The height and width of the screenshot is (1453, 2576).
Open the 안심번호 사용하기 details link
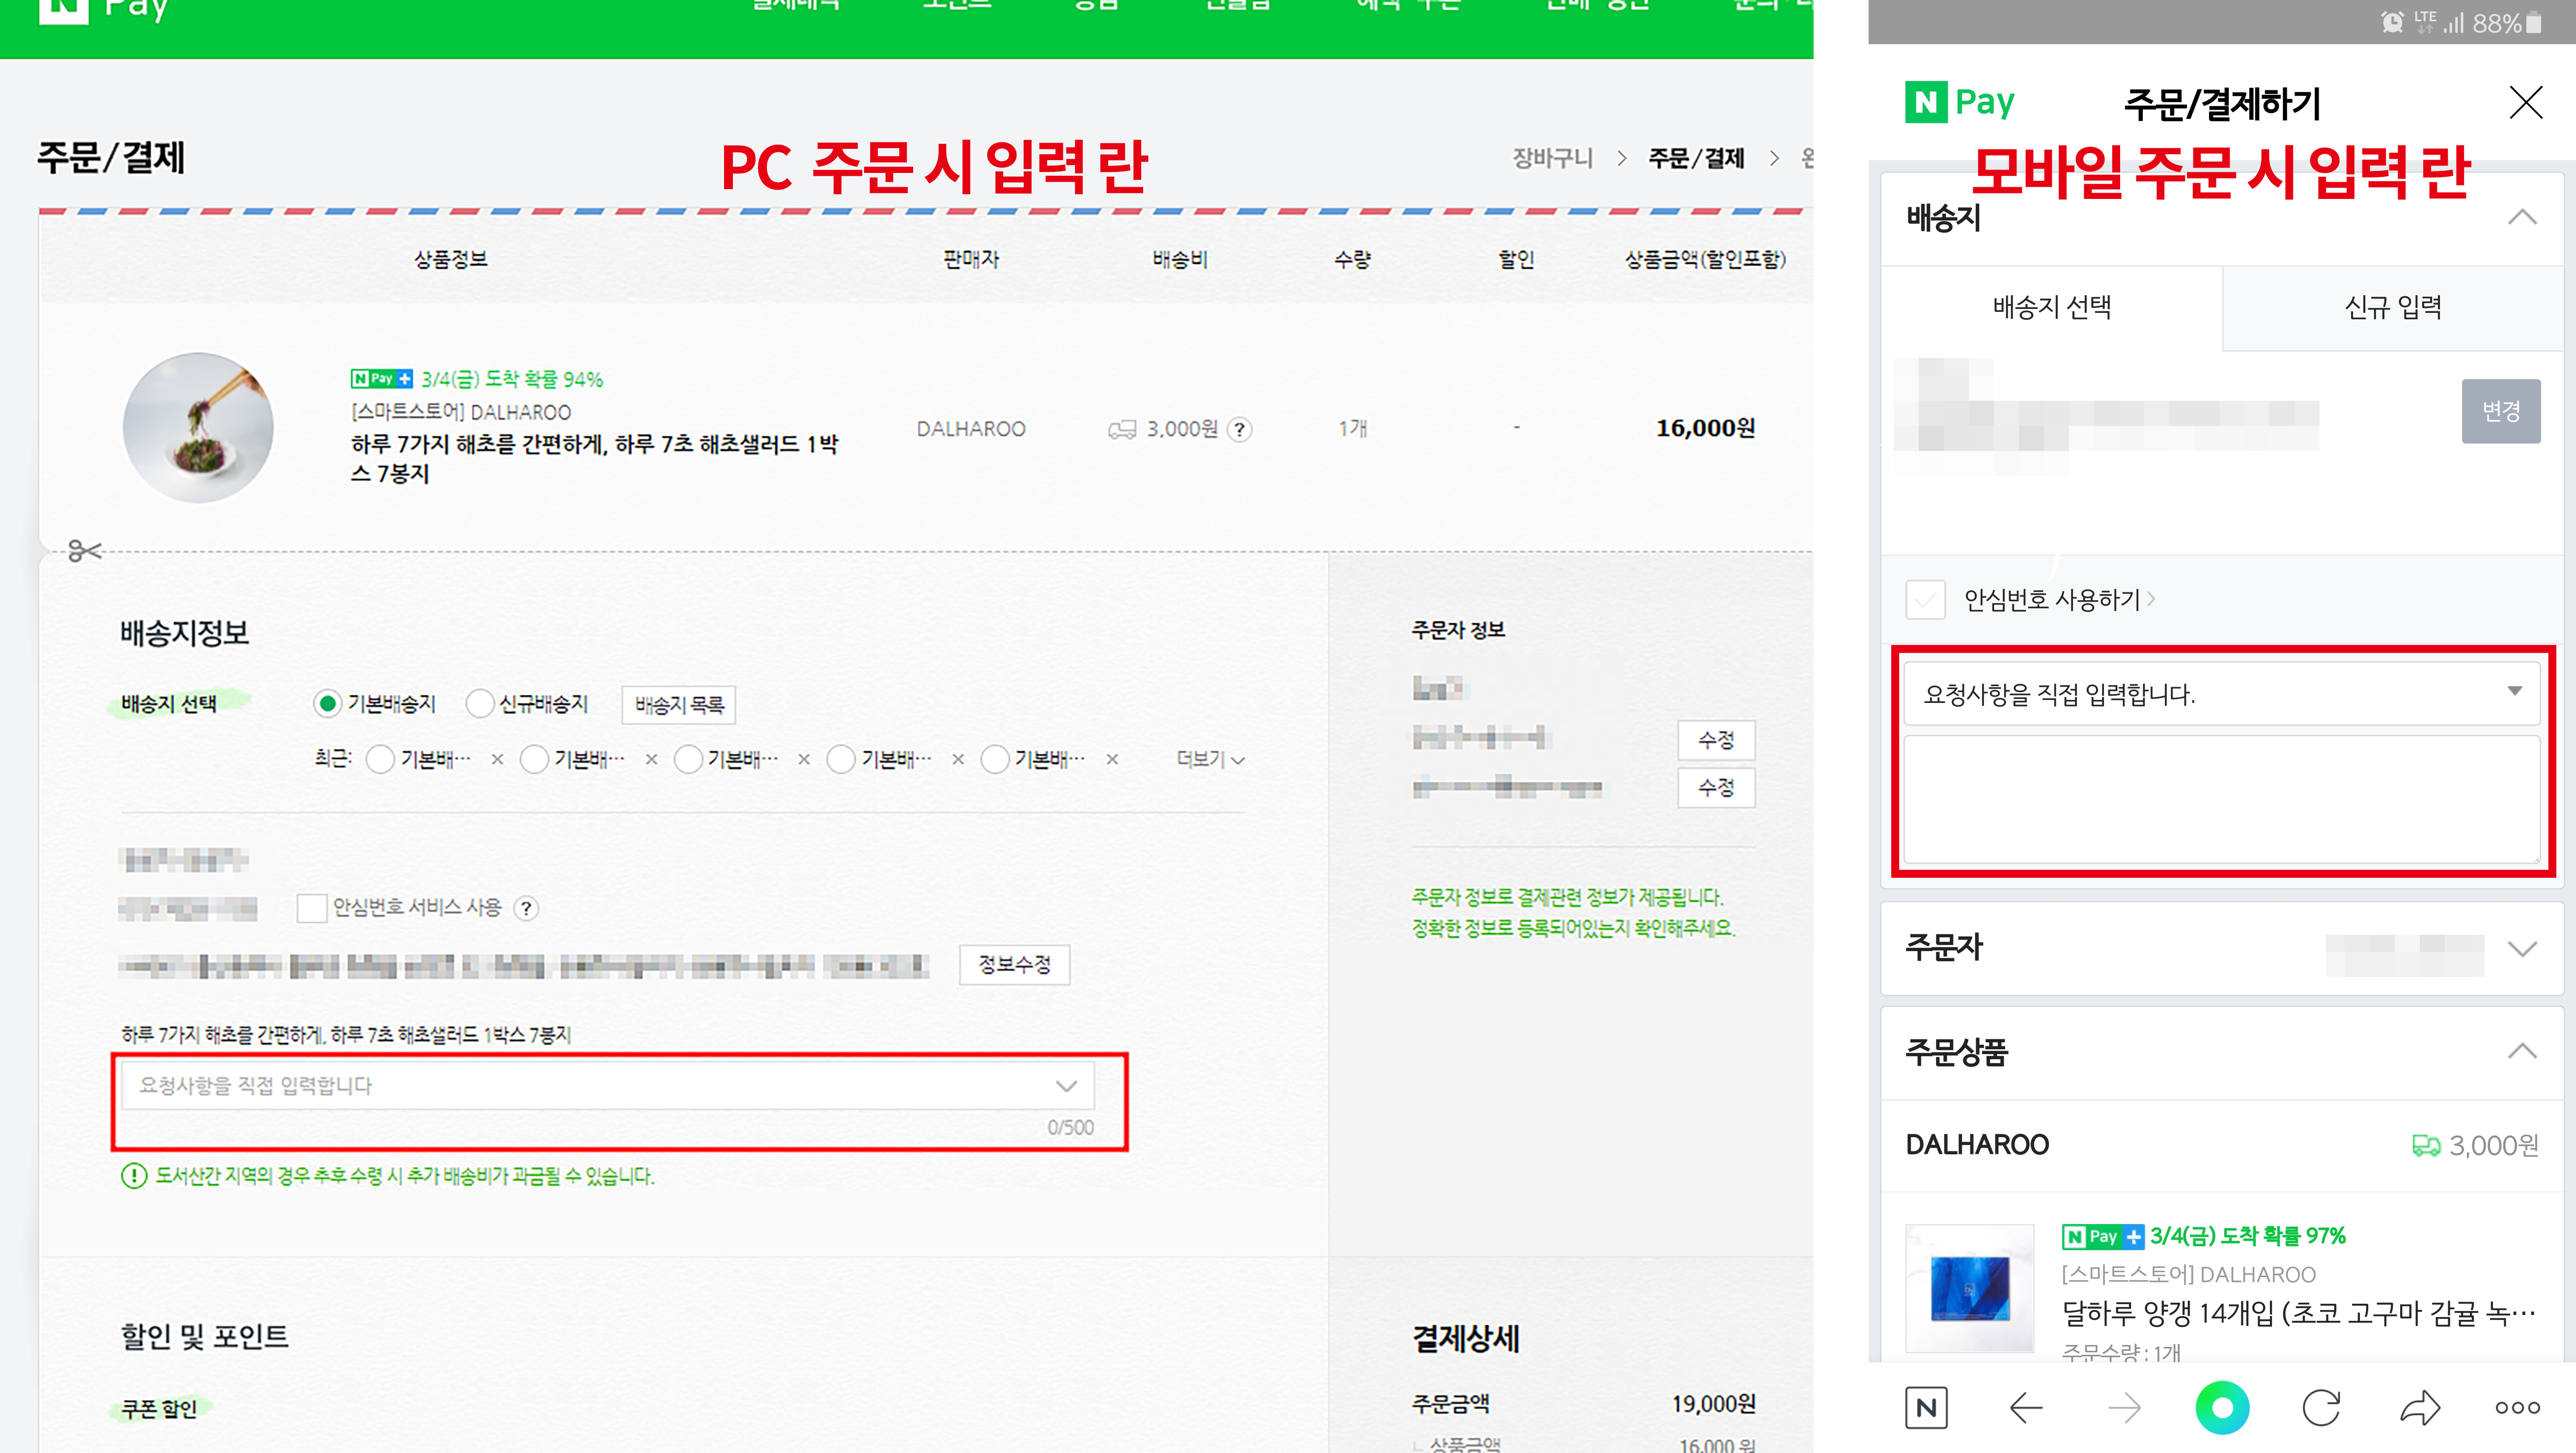(2059, 600)
